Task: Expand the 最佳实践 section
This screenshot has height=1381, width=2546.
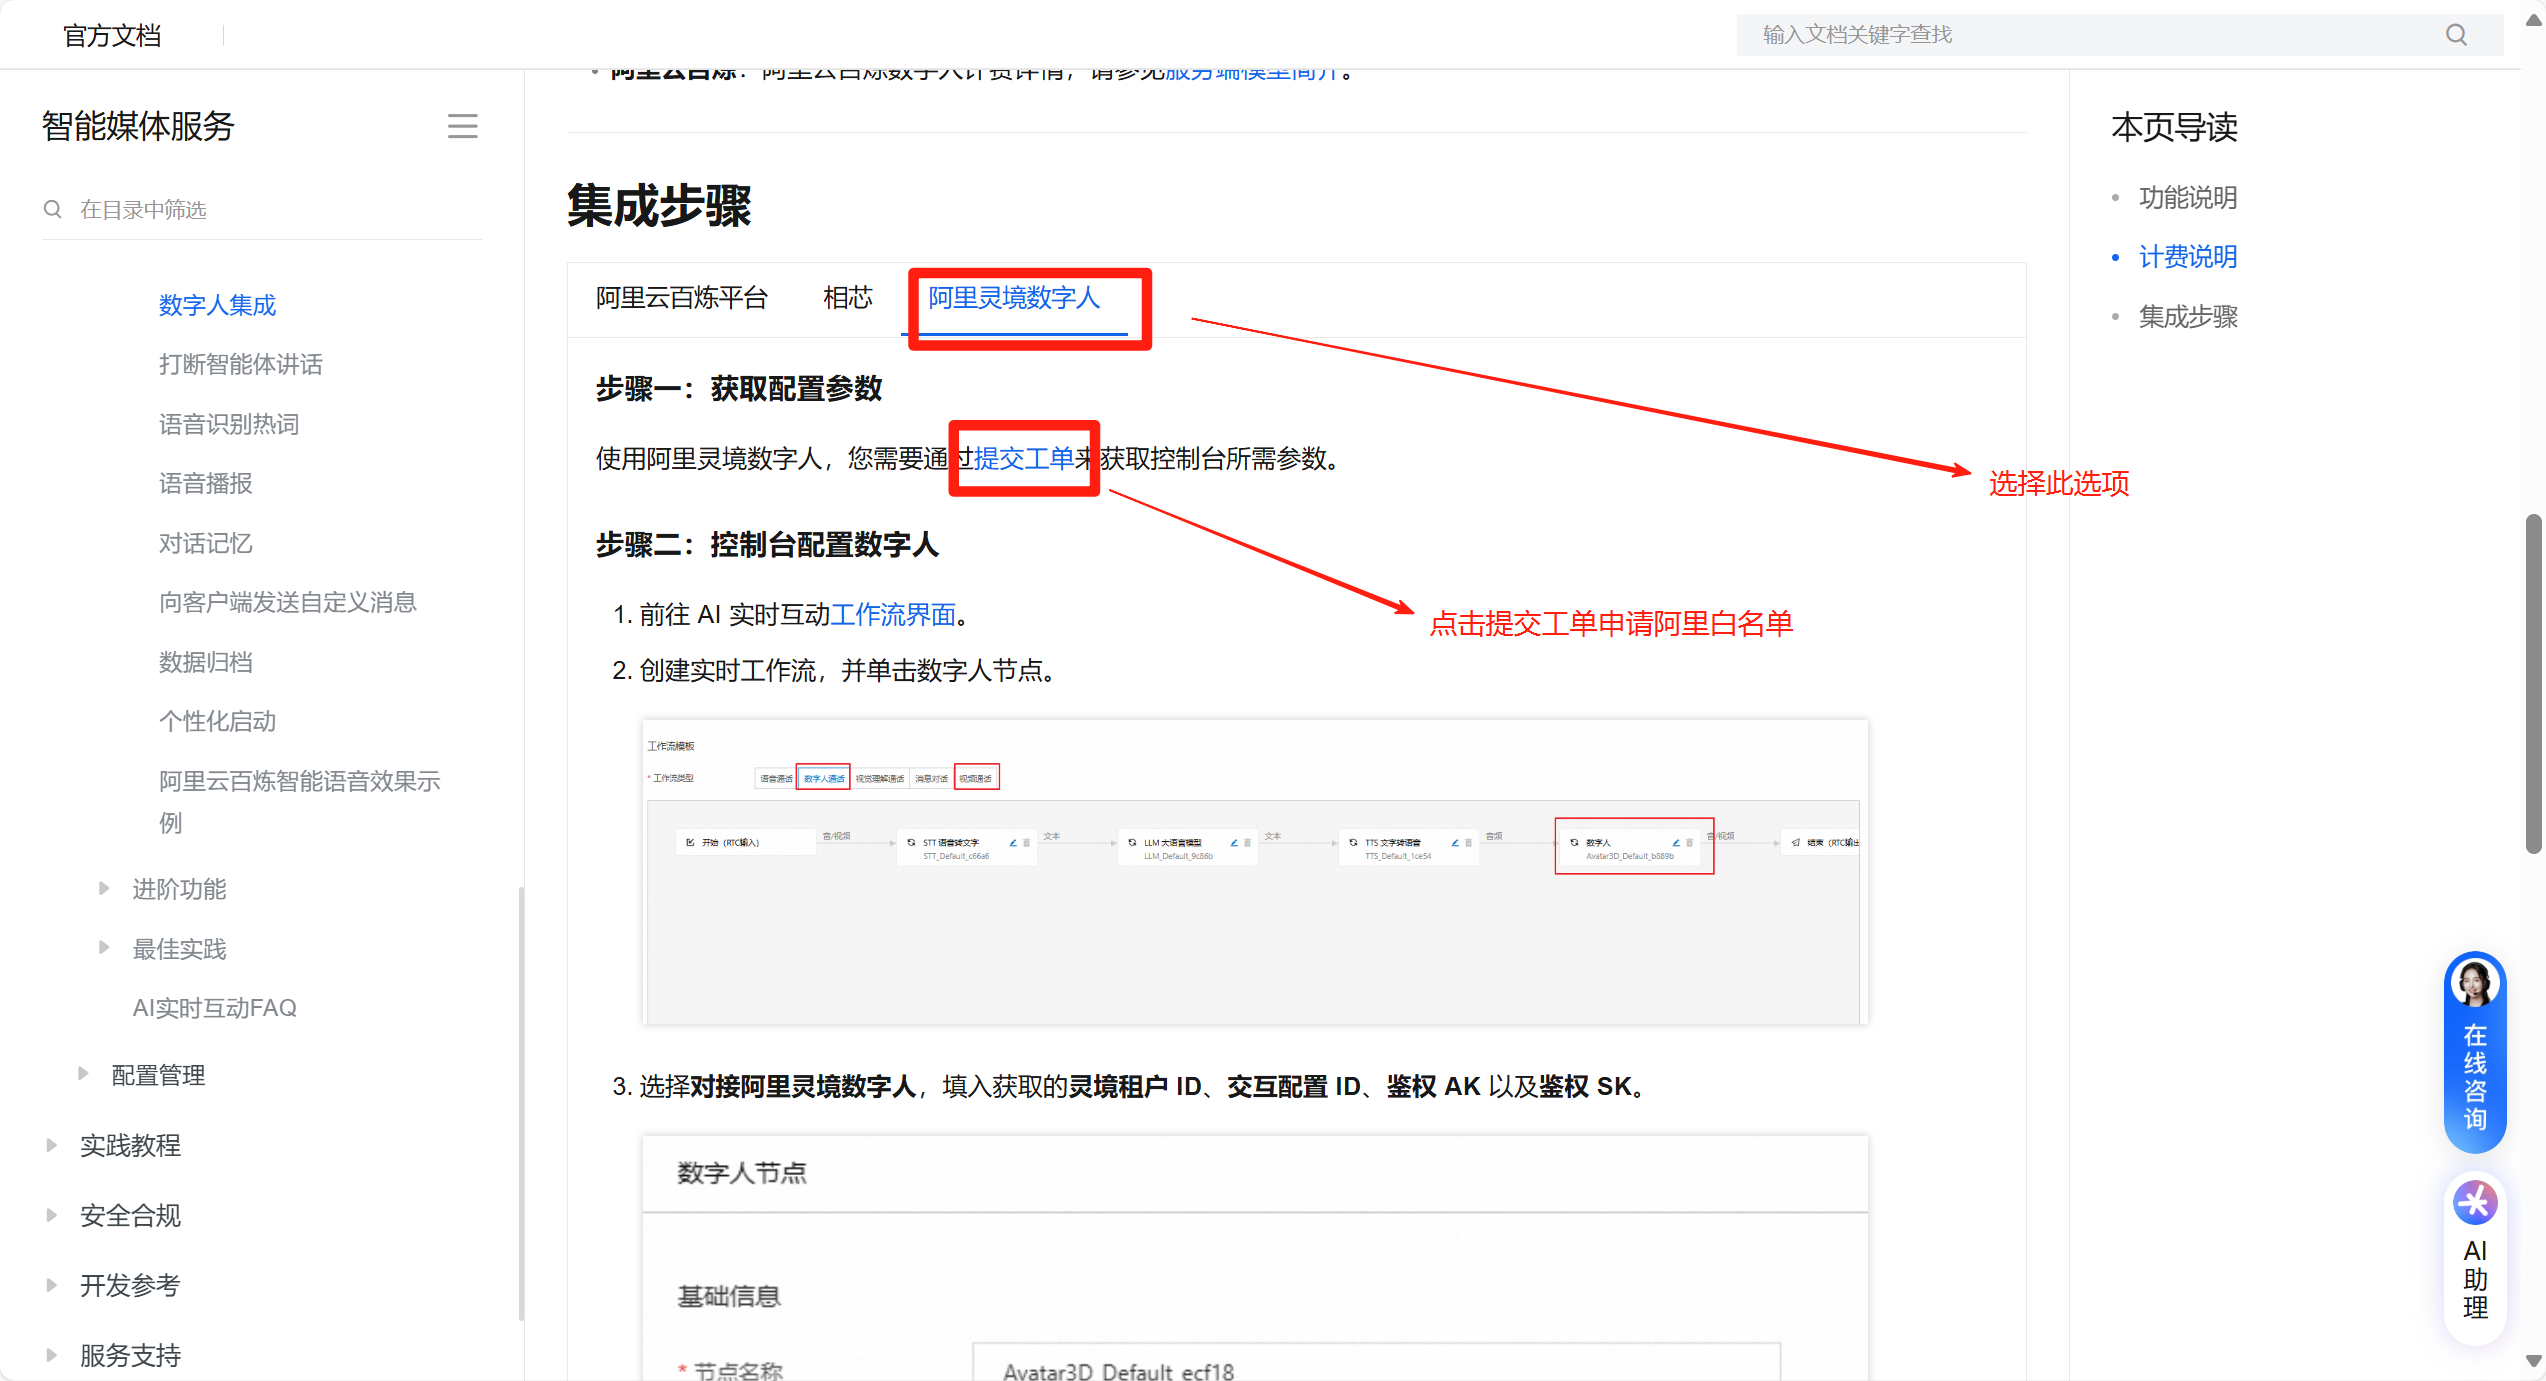Action: pos(104,947)
